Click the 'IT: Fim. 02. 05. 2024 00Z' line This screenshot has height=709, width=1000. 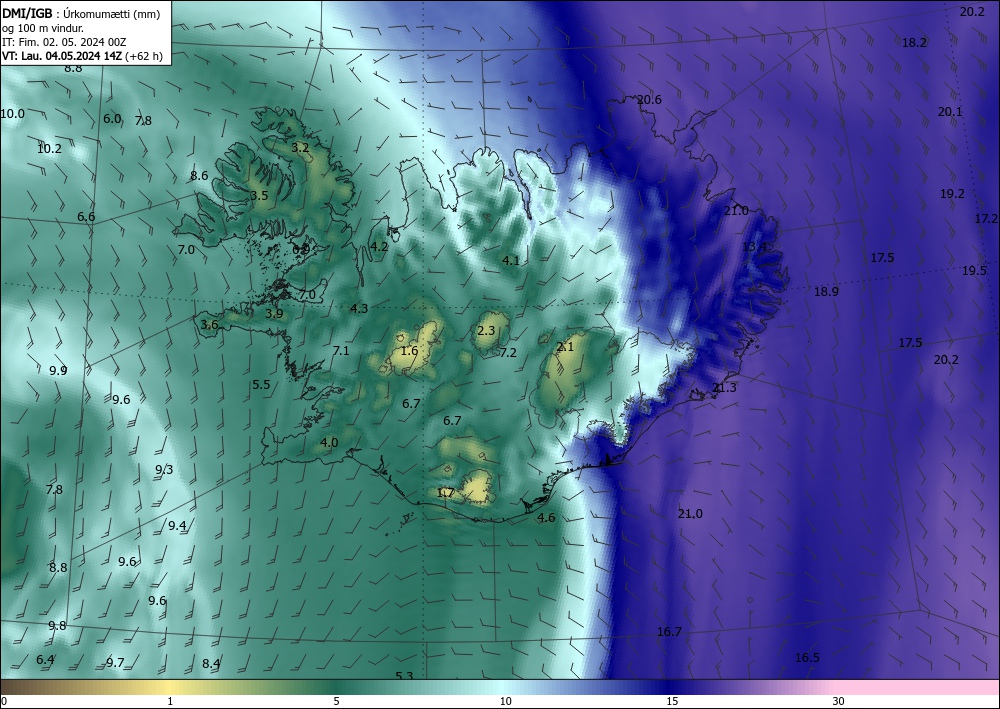click(x=64, y=42)
